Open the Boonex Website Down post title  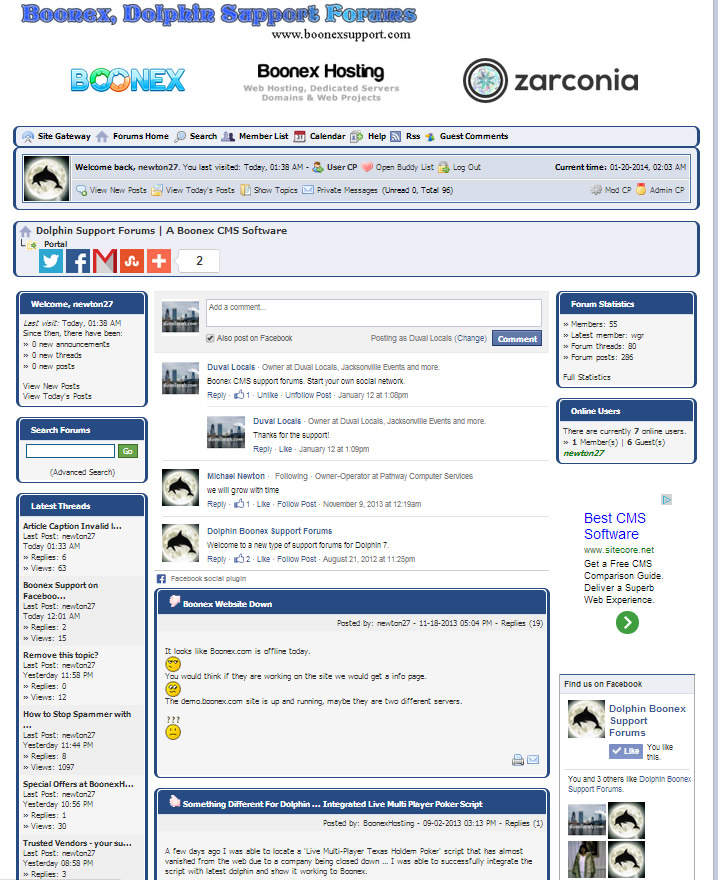pos(227,604)
